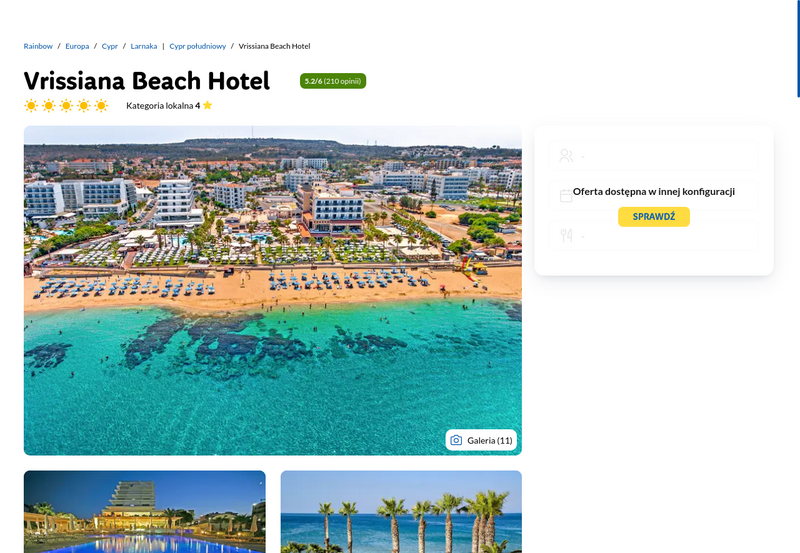Open the palm trees sea thumbnail
The width and height of the screenshot is (800, 553).
[401, 512]
